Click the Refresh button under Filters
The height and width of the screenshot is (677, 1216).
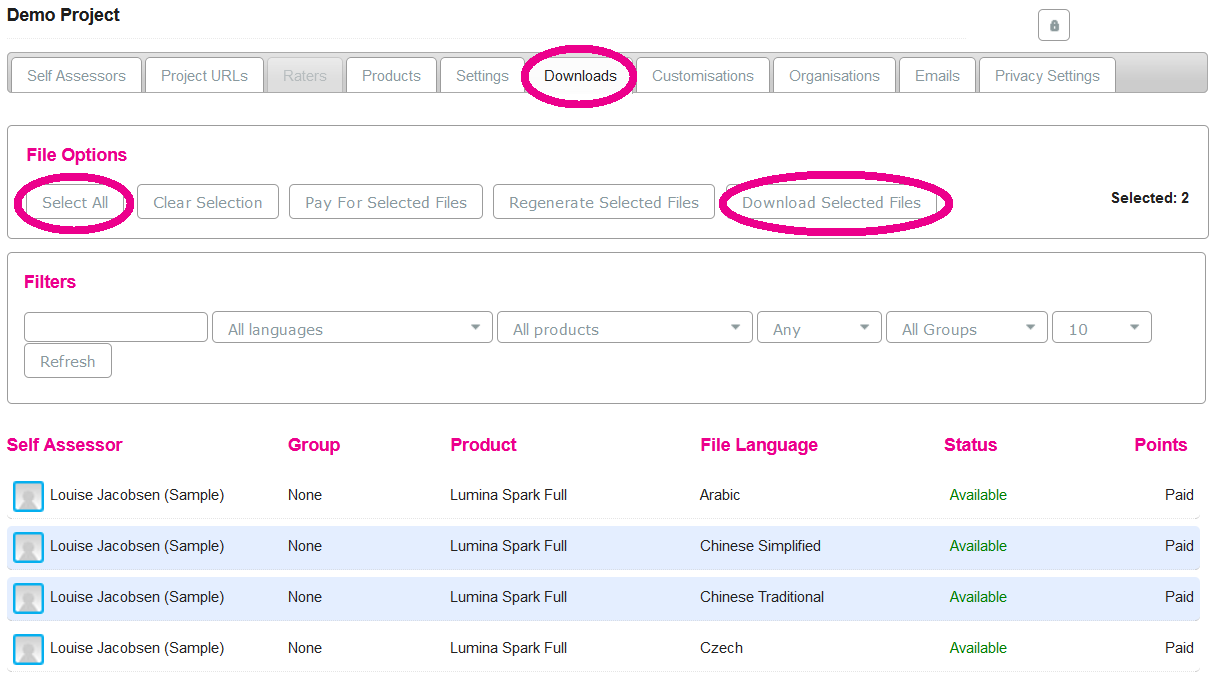(x=68, y=361)
